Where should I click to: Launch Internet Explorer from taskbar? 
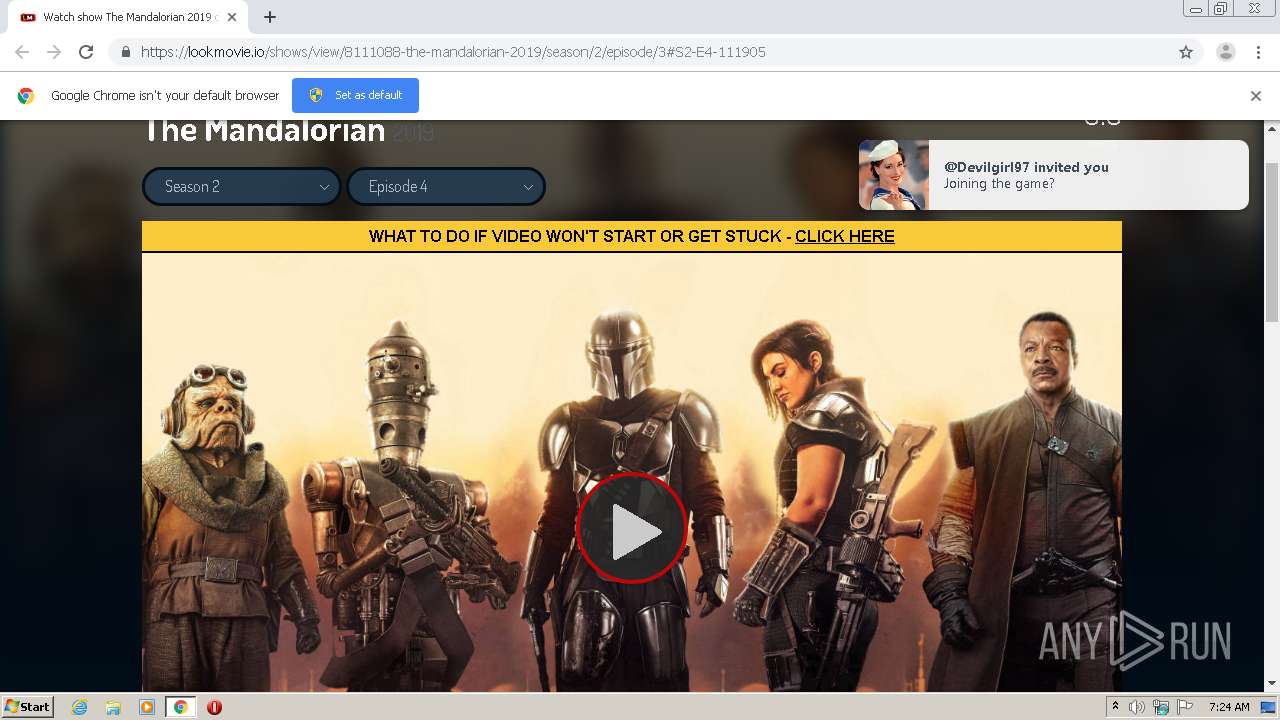(80, 707)
